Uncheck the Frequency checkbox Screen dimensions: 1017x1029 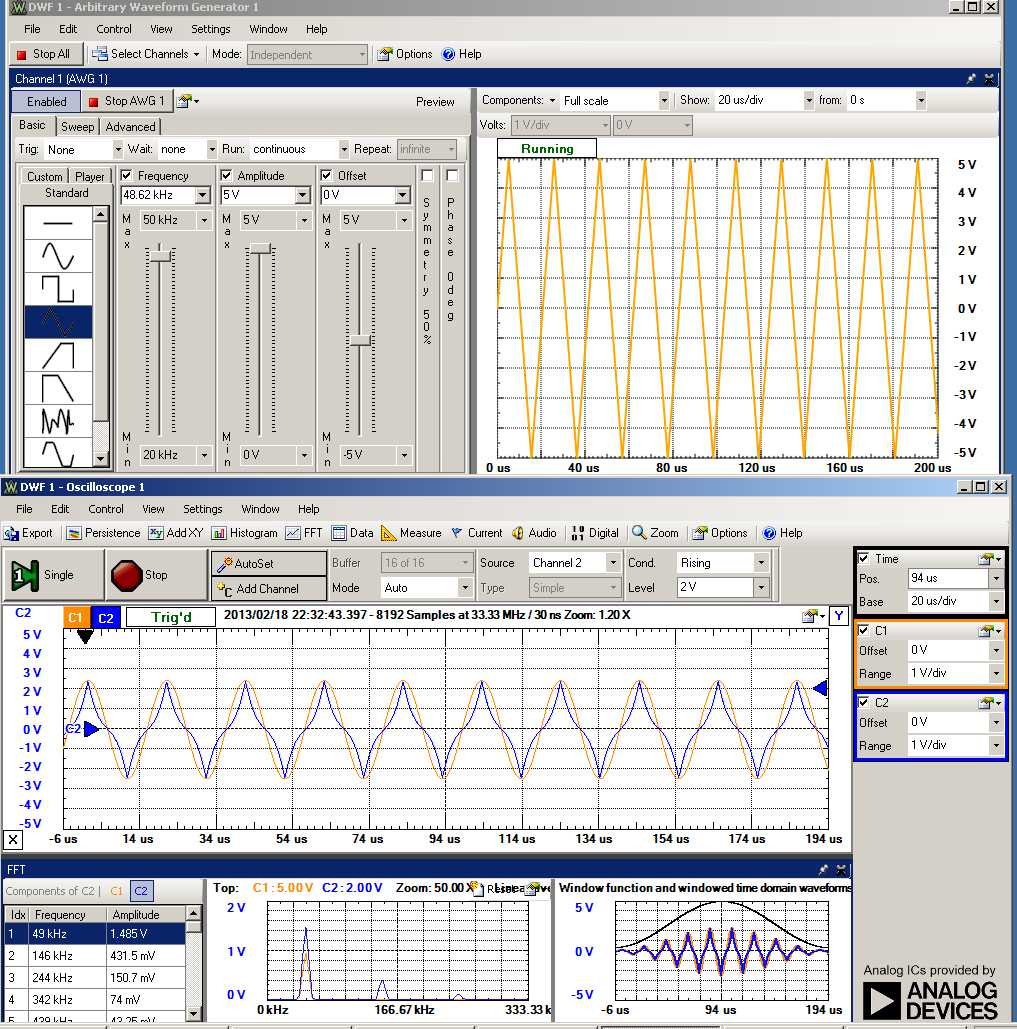pos(128,176)
